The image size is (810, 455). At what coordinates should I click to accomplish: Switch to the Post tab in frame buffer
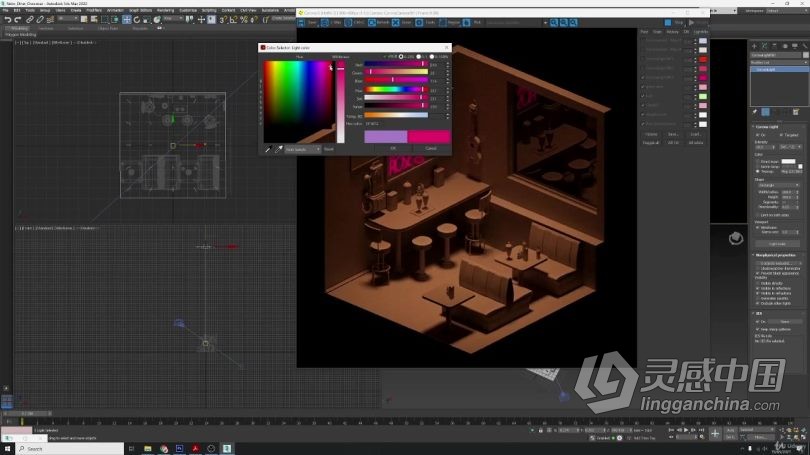(644, 32)
